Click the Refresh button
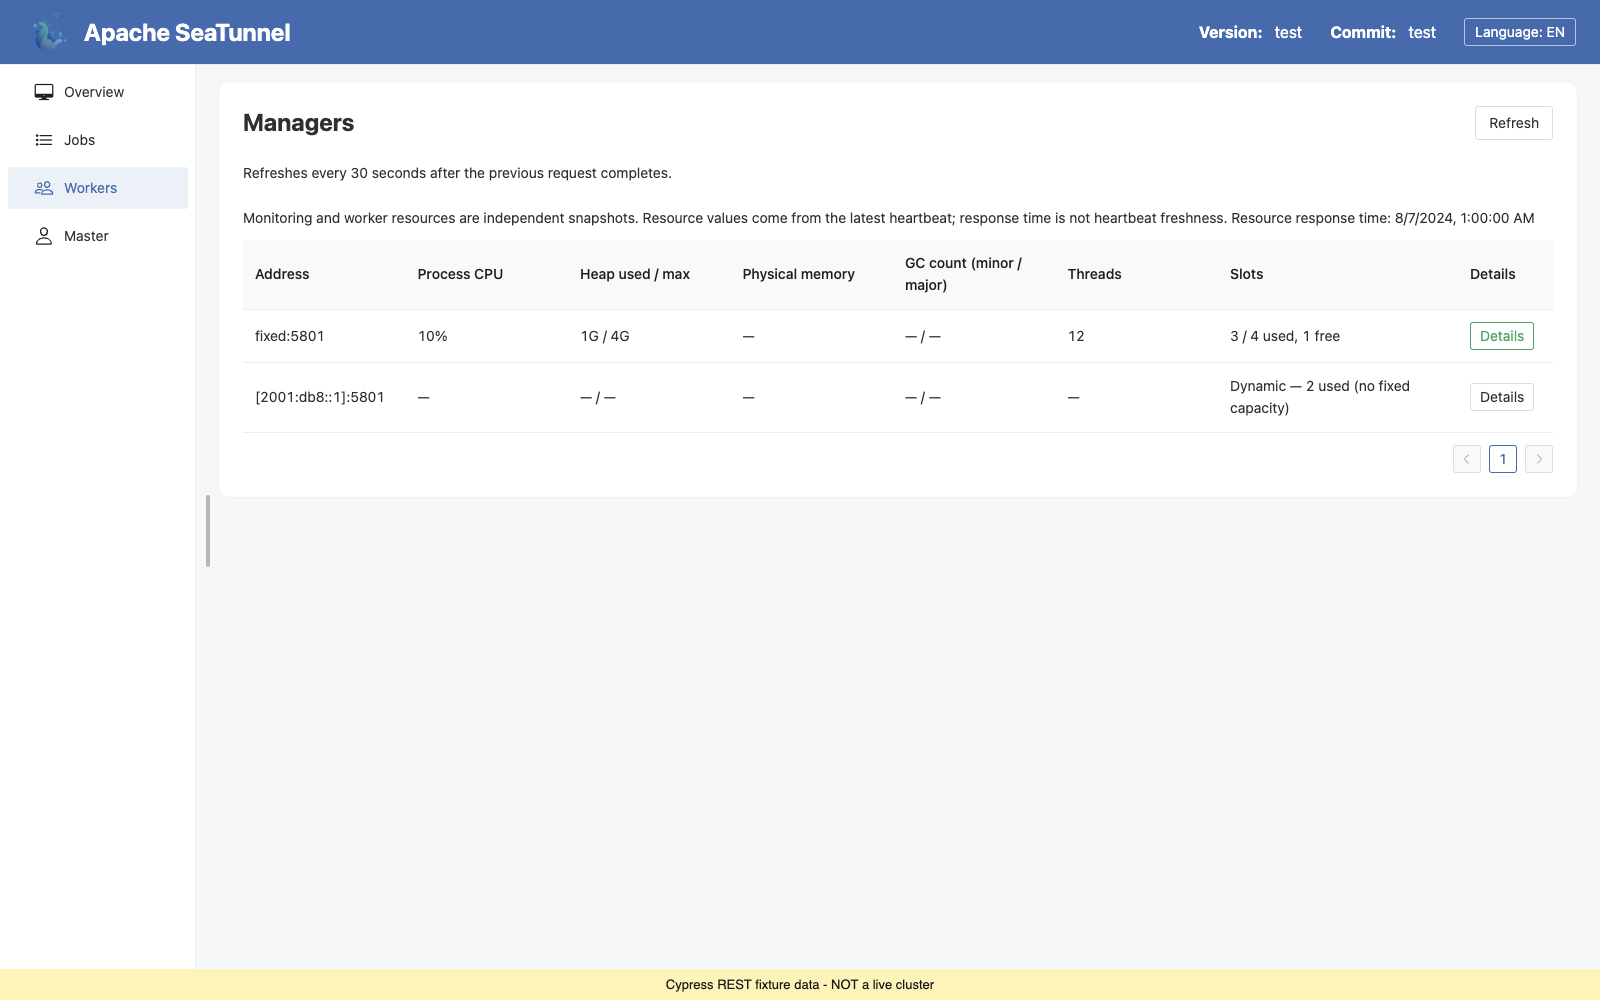1600x1000 pixels. pyautogui.click(x=1514, y=123)
